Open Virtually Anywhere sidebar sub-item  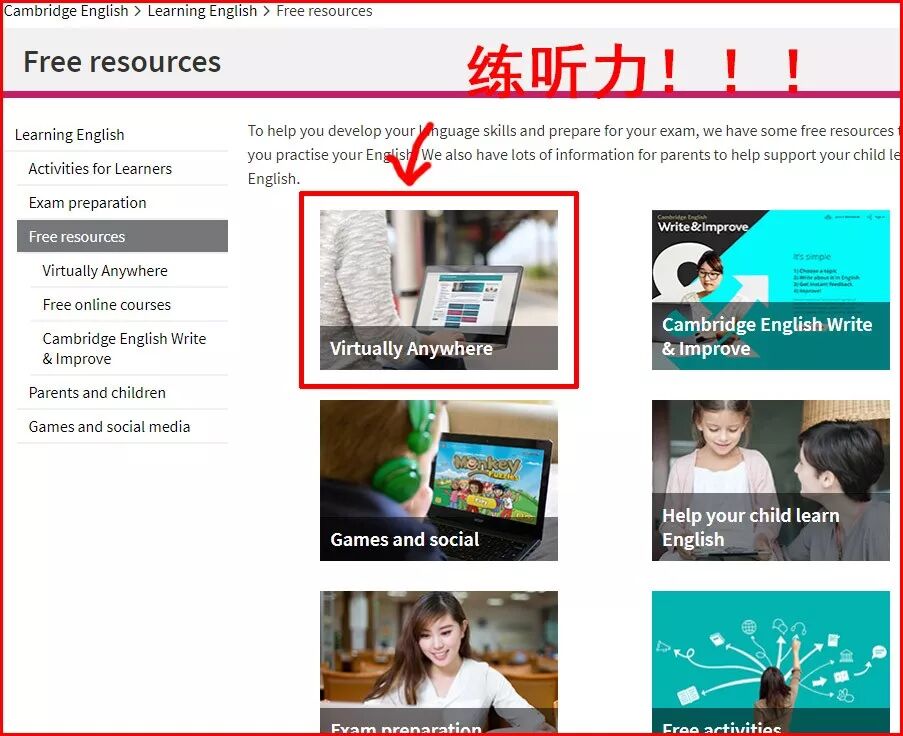tap(105, 271)
